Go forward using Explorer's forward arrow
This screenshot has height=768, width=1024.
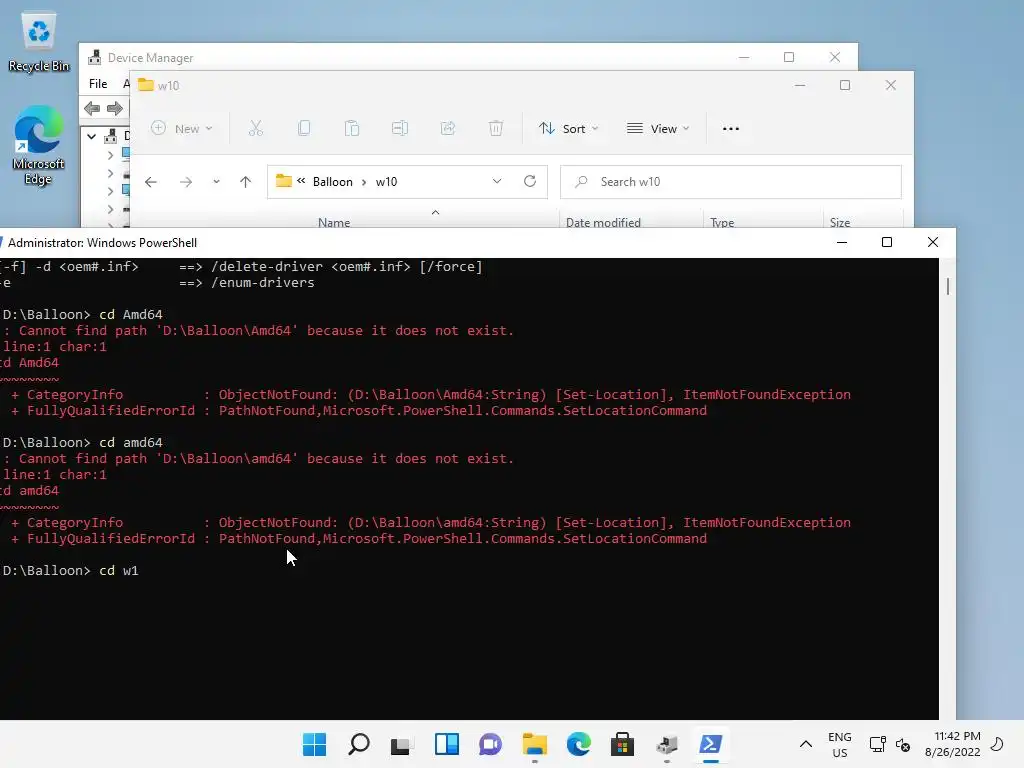coord(186,182)
